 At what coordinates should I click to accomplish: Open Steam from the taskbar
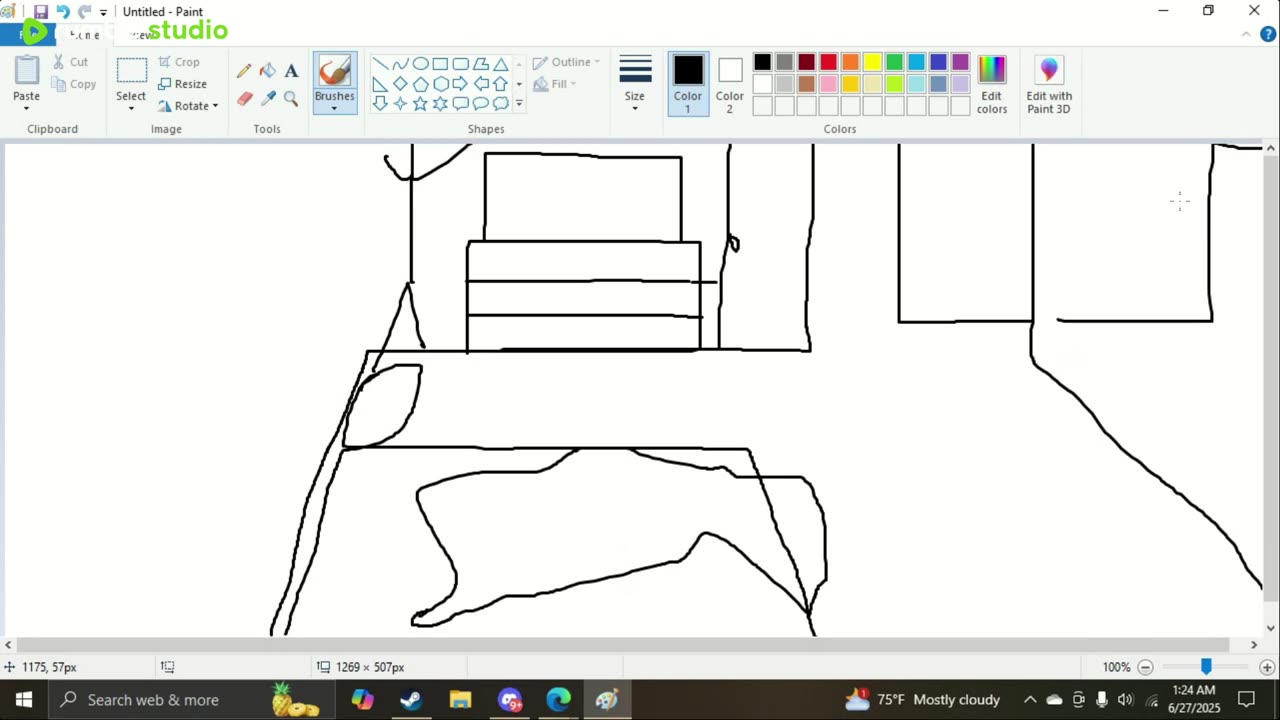point(411,700)
